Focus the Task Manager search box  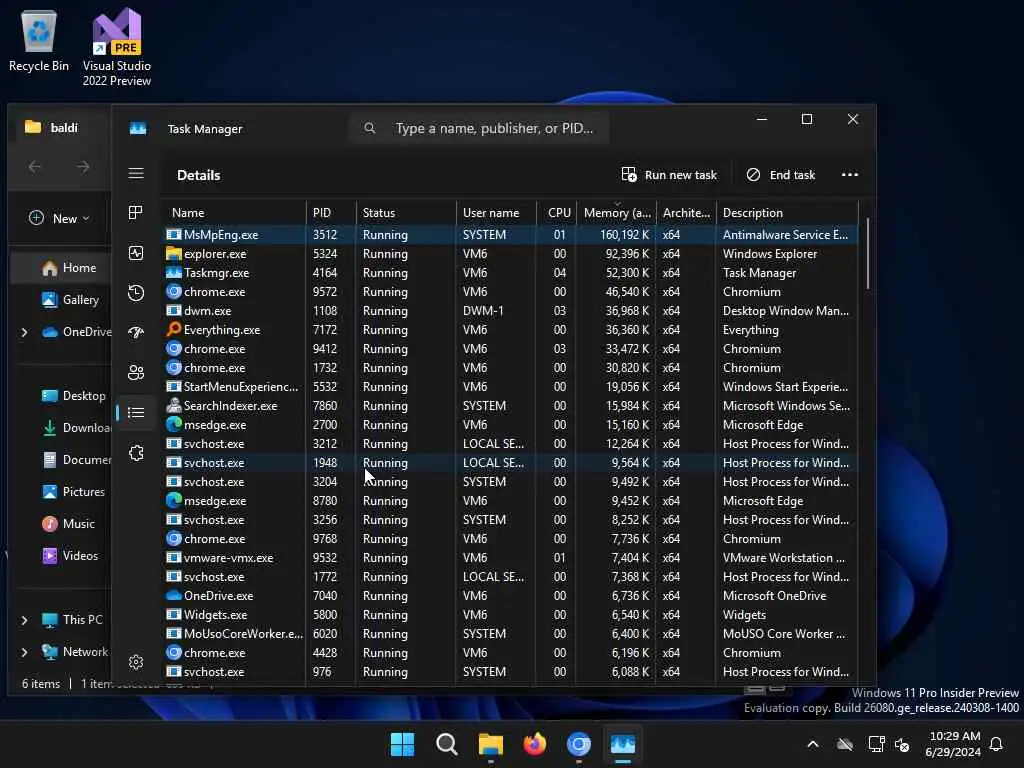[479, 128]
